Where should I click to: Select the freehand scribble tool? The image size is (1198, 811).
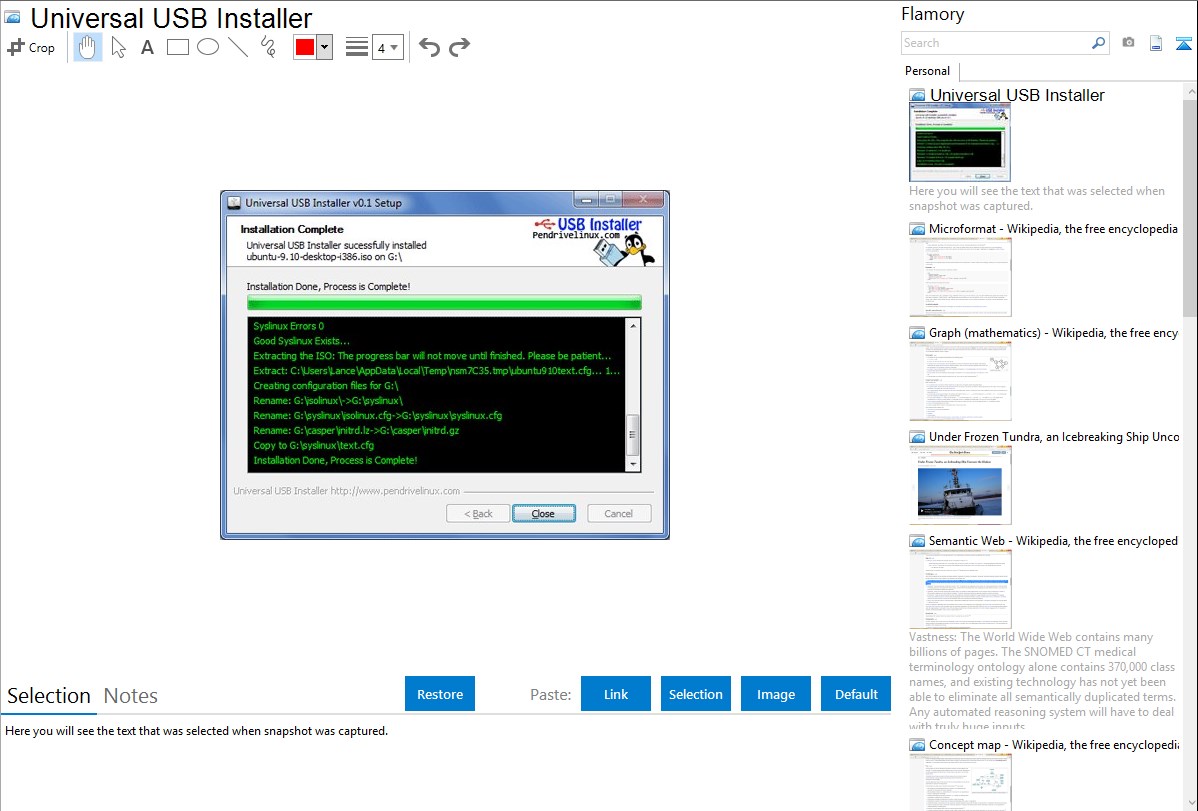(x=268, y=47)
